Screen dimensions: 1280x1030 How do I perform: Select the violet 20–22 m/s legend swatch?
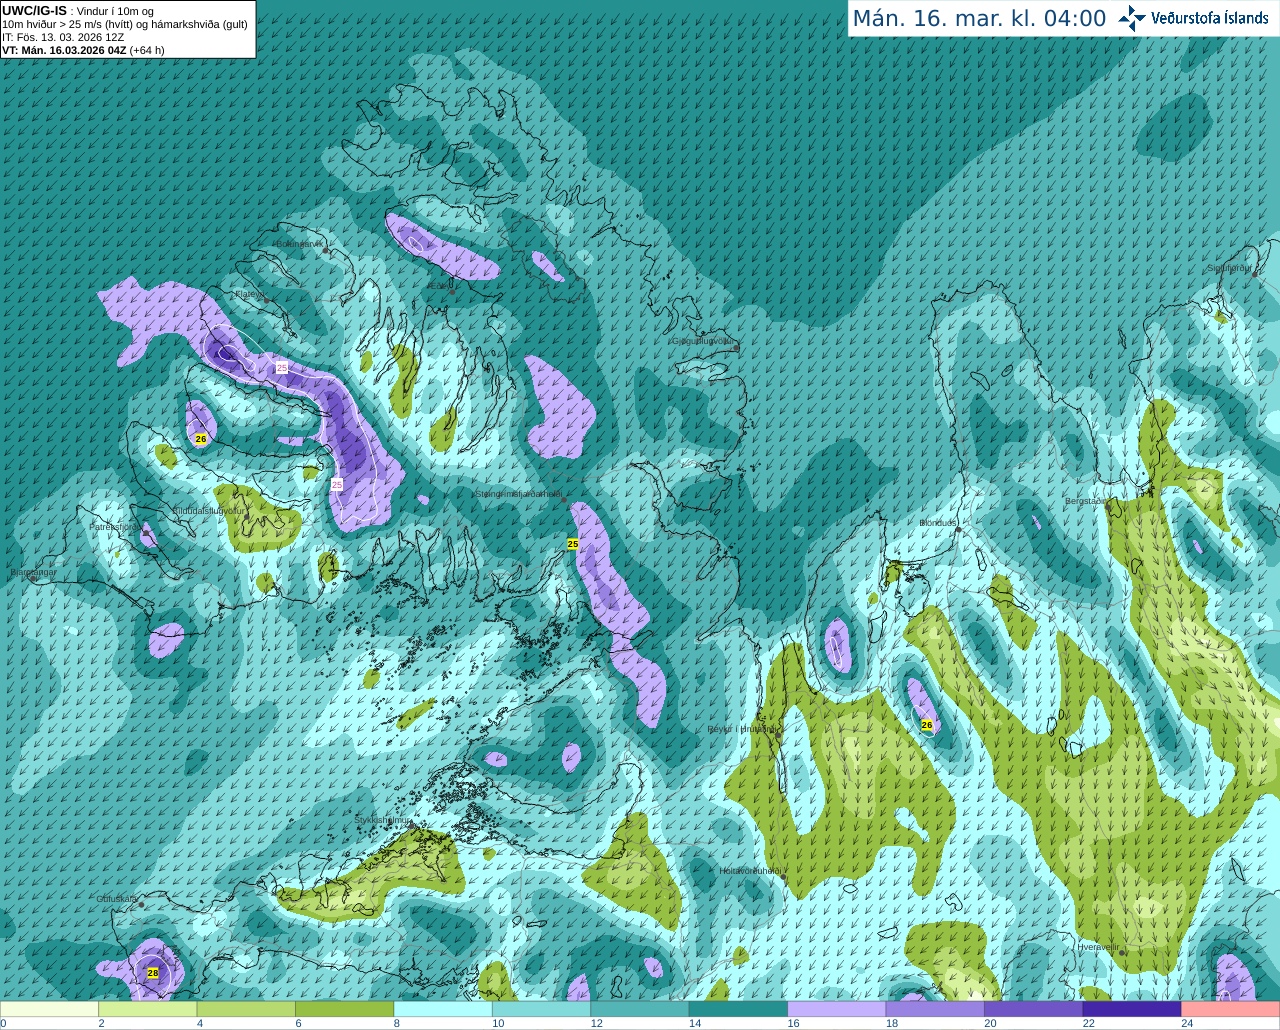point(1034,1009)
